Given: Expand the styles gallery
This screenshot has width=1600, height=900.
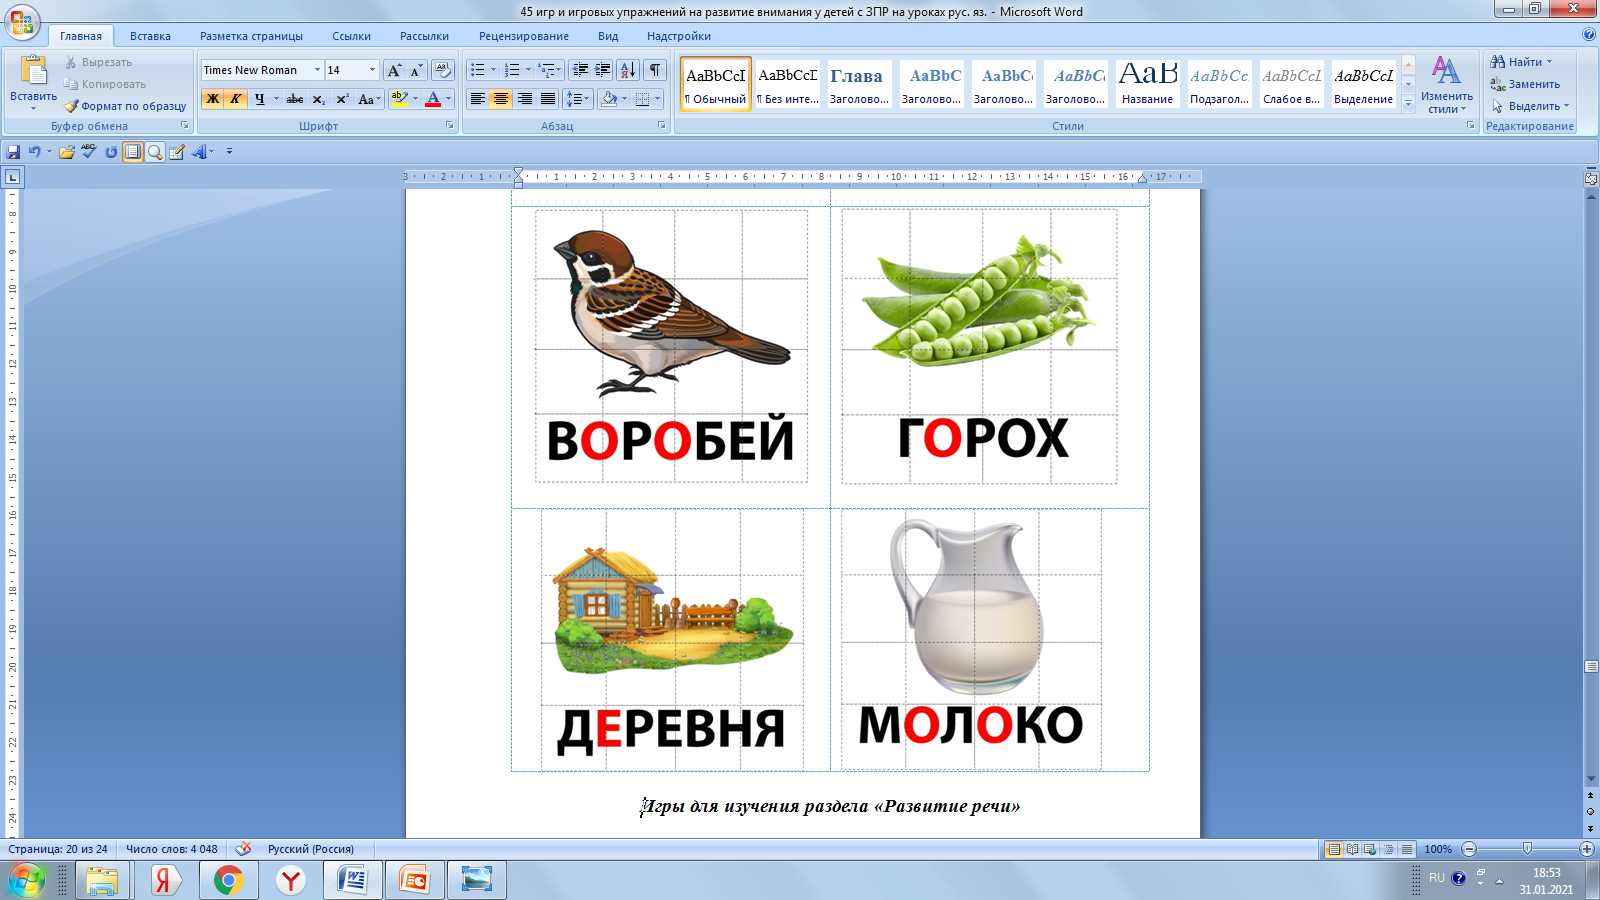Looking at the screenshot, I should click(1408, 103).
